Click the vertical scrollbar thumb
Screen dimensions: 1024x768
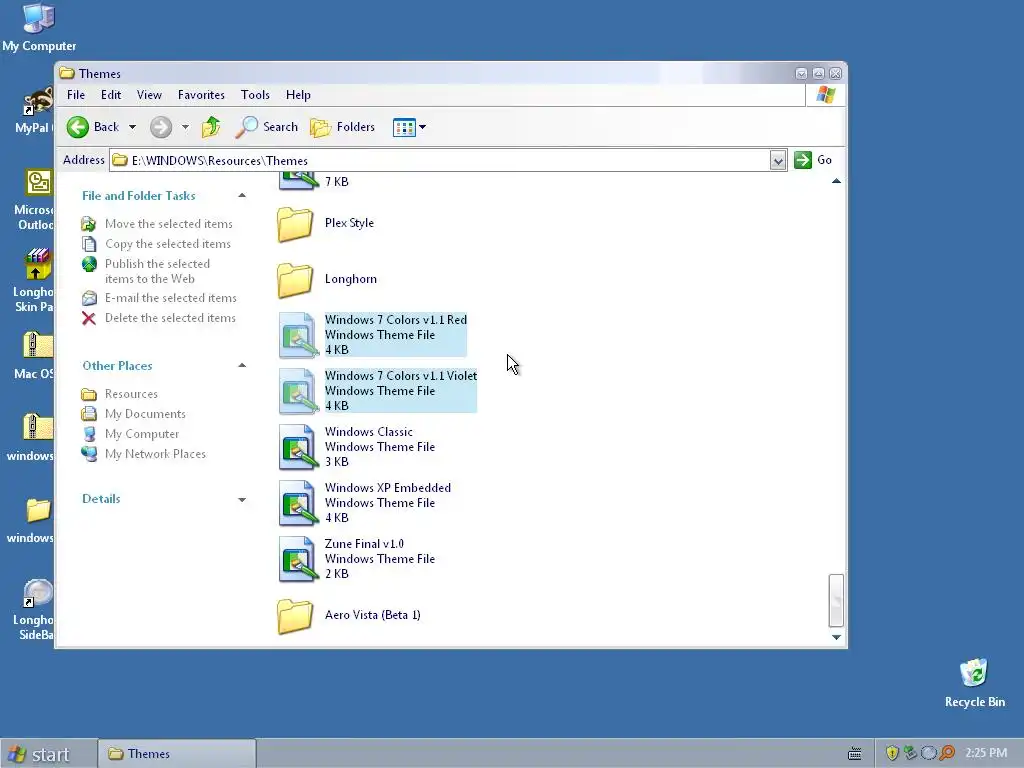pyautogui.click(x=836, y=600)
